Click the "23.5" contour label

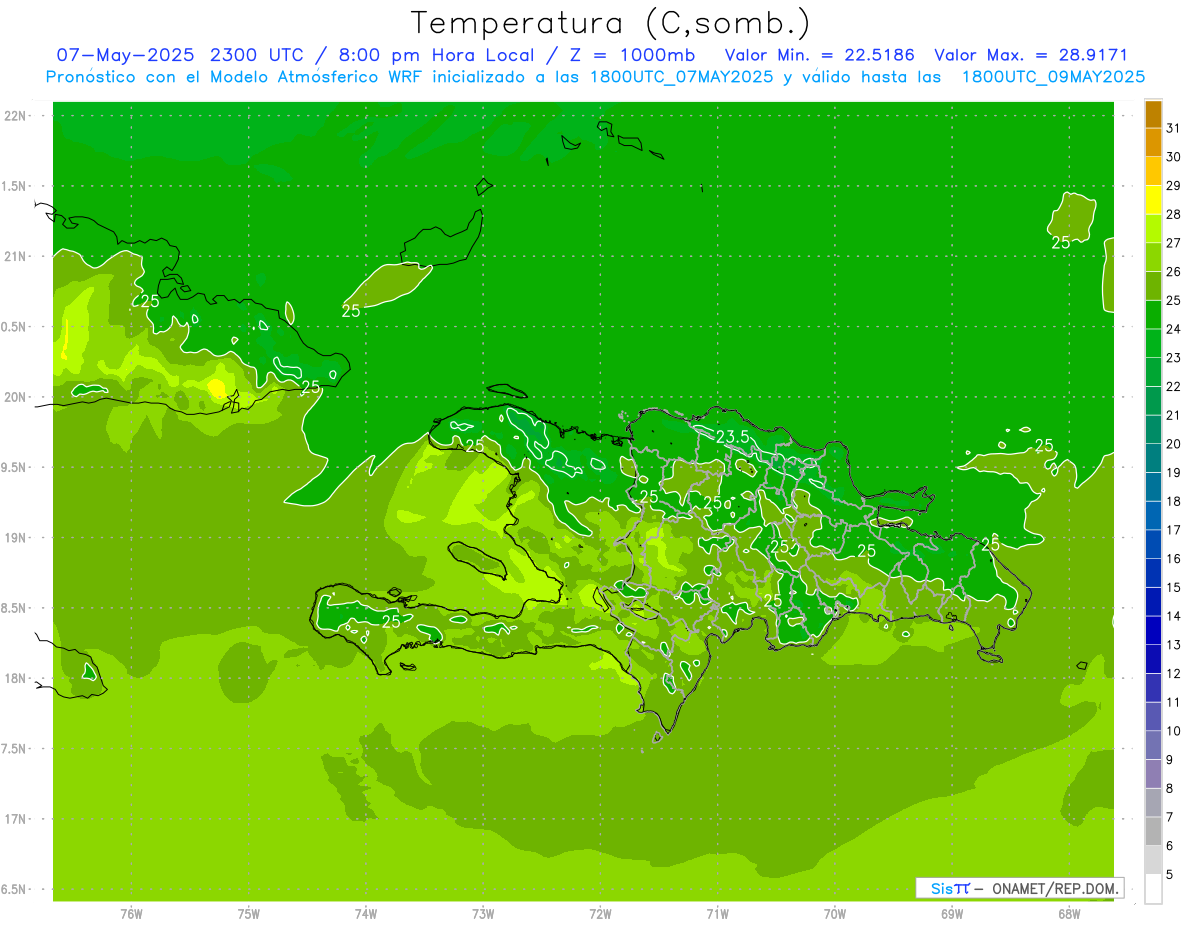click(732, 437)
